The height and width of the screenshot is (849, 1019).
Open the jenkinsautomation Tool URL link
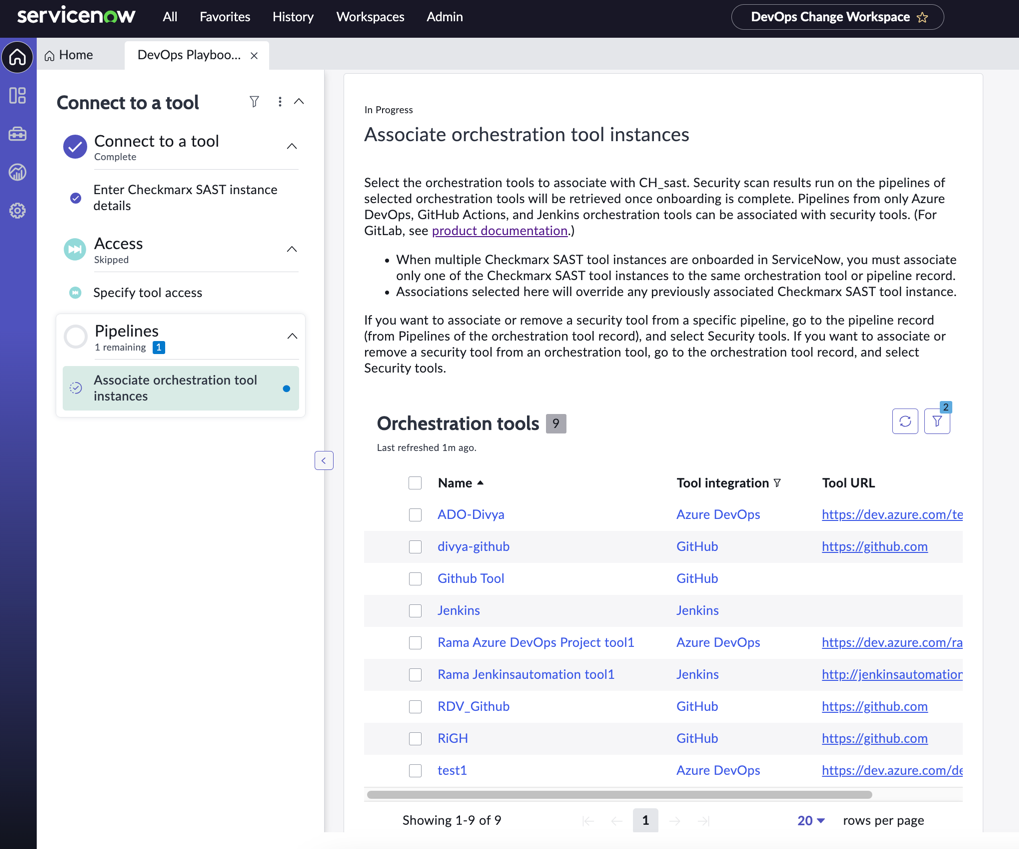892,674
